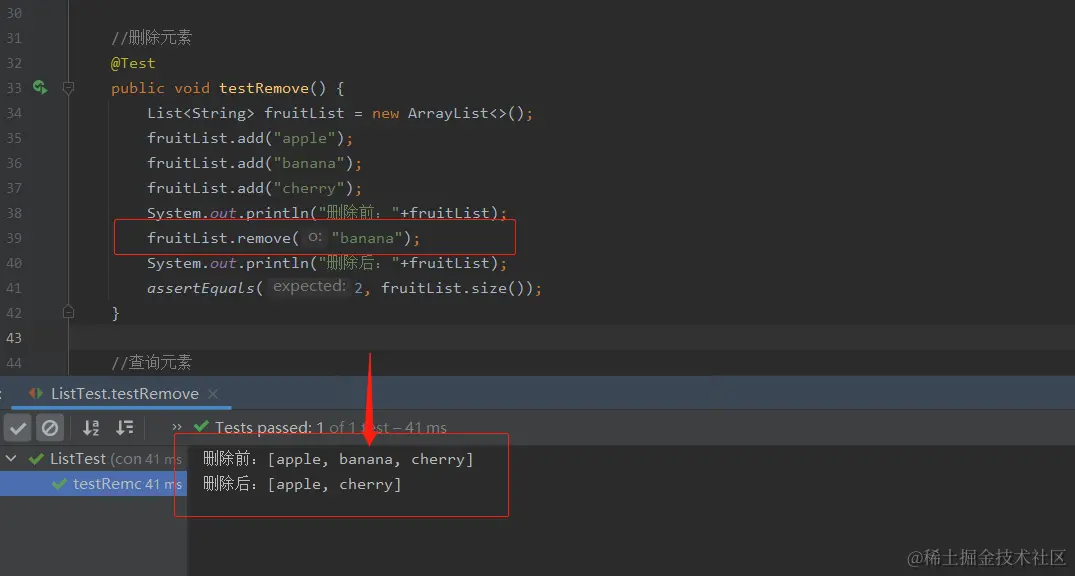Select the testRemove test result row
This screenshot has height=576, width=1075.
93,483
